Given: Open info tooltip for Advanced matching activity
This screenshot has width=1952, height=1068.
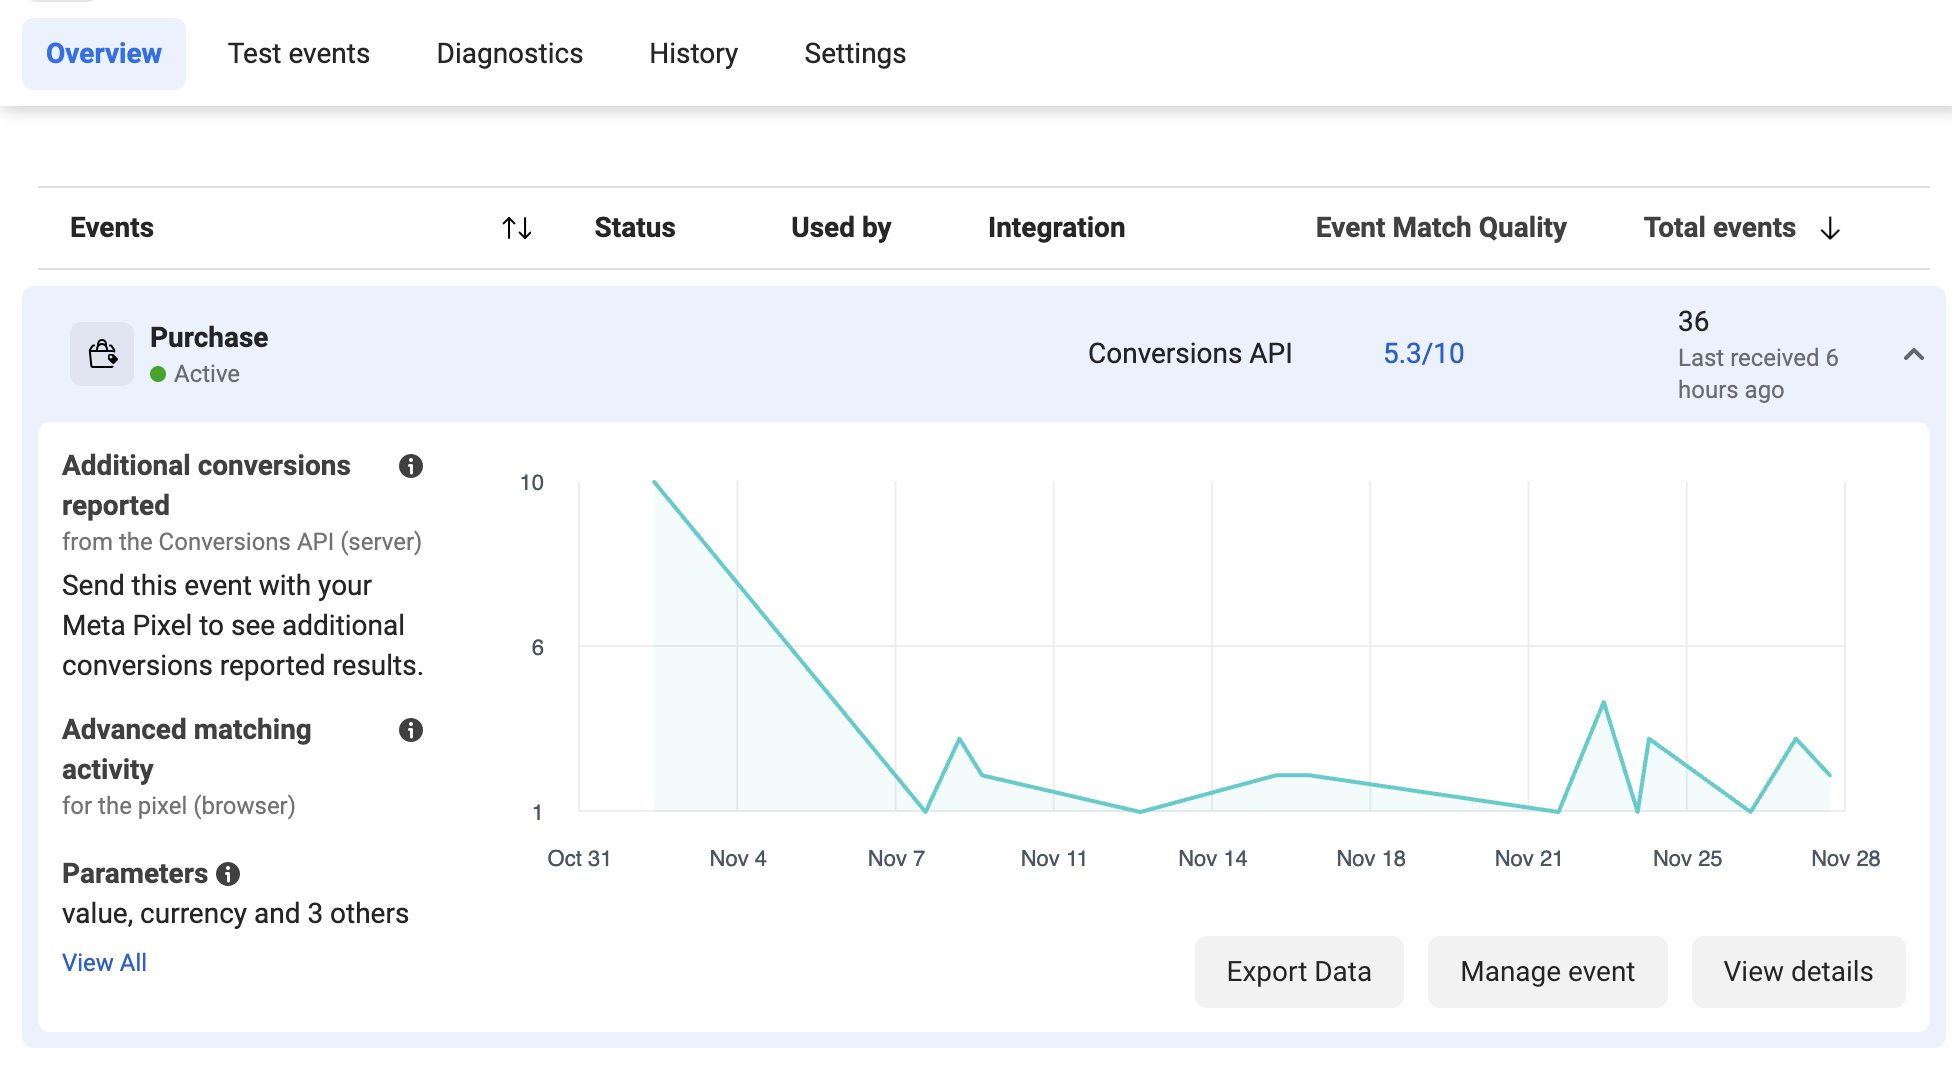Looking at the screenshot, I should 411,730.
